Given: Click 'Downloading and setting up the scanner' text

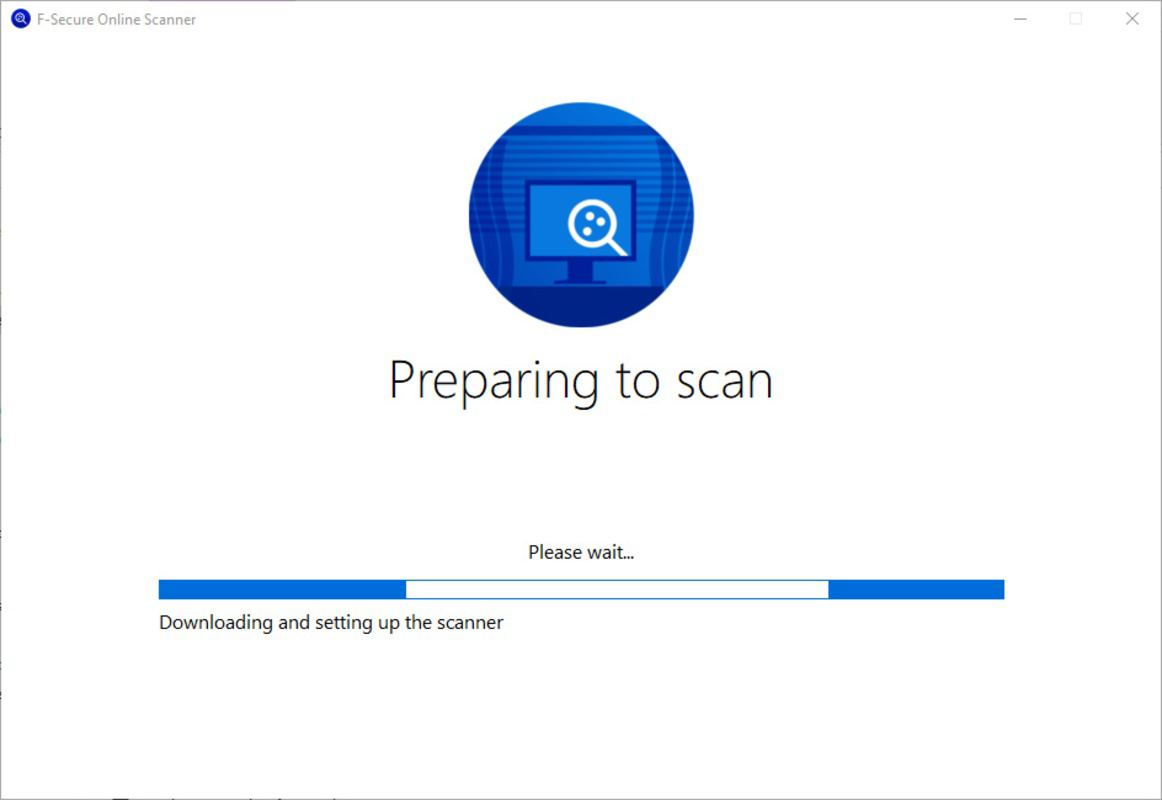Looking at the screenshot, I should pos(331,623).
